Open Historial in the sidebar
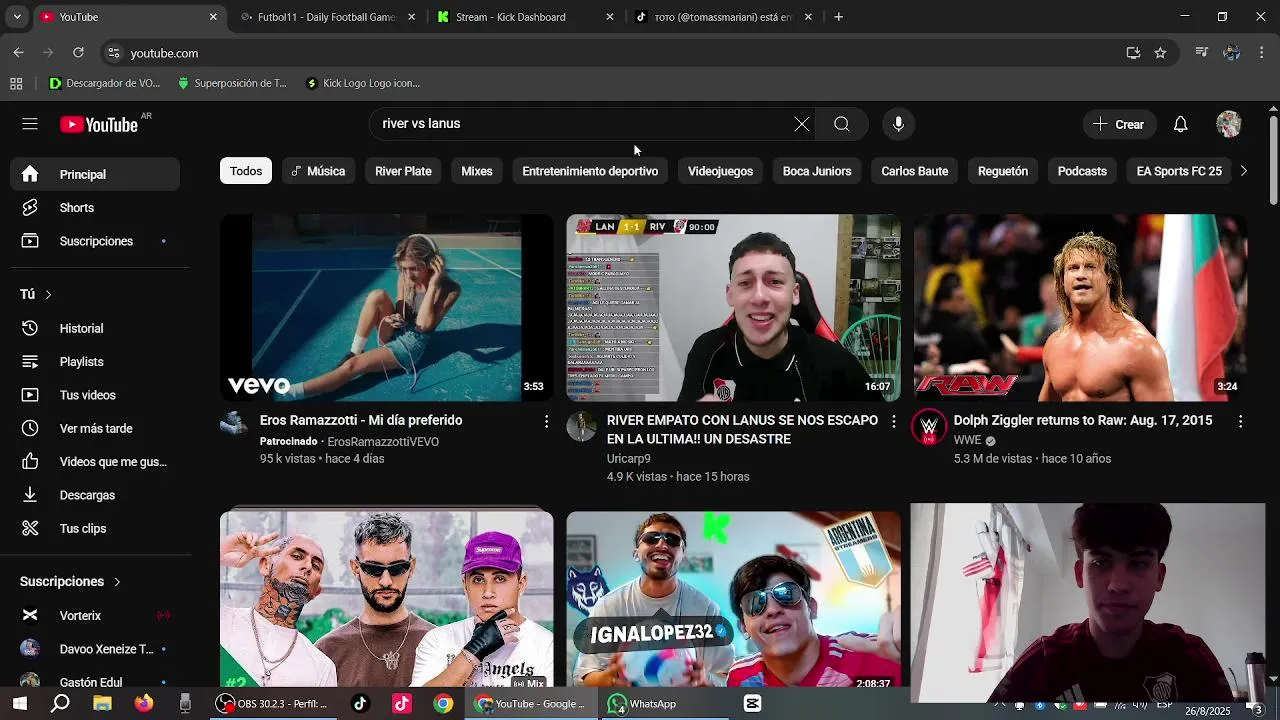Image resolution: width=1280 pixels, height=720 pixels. coord(96,328)
